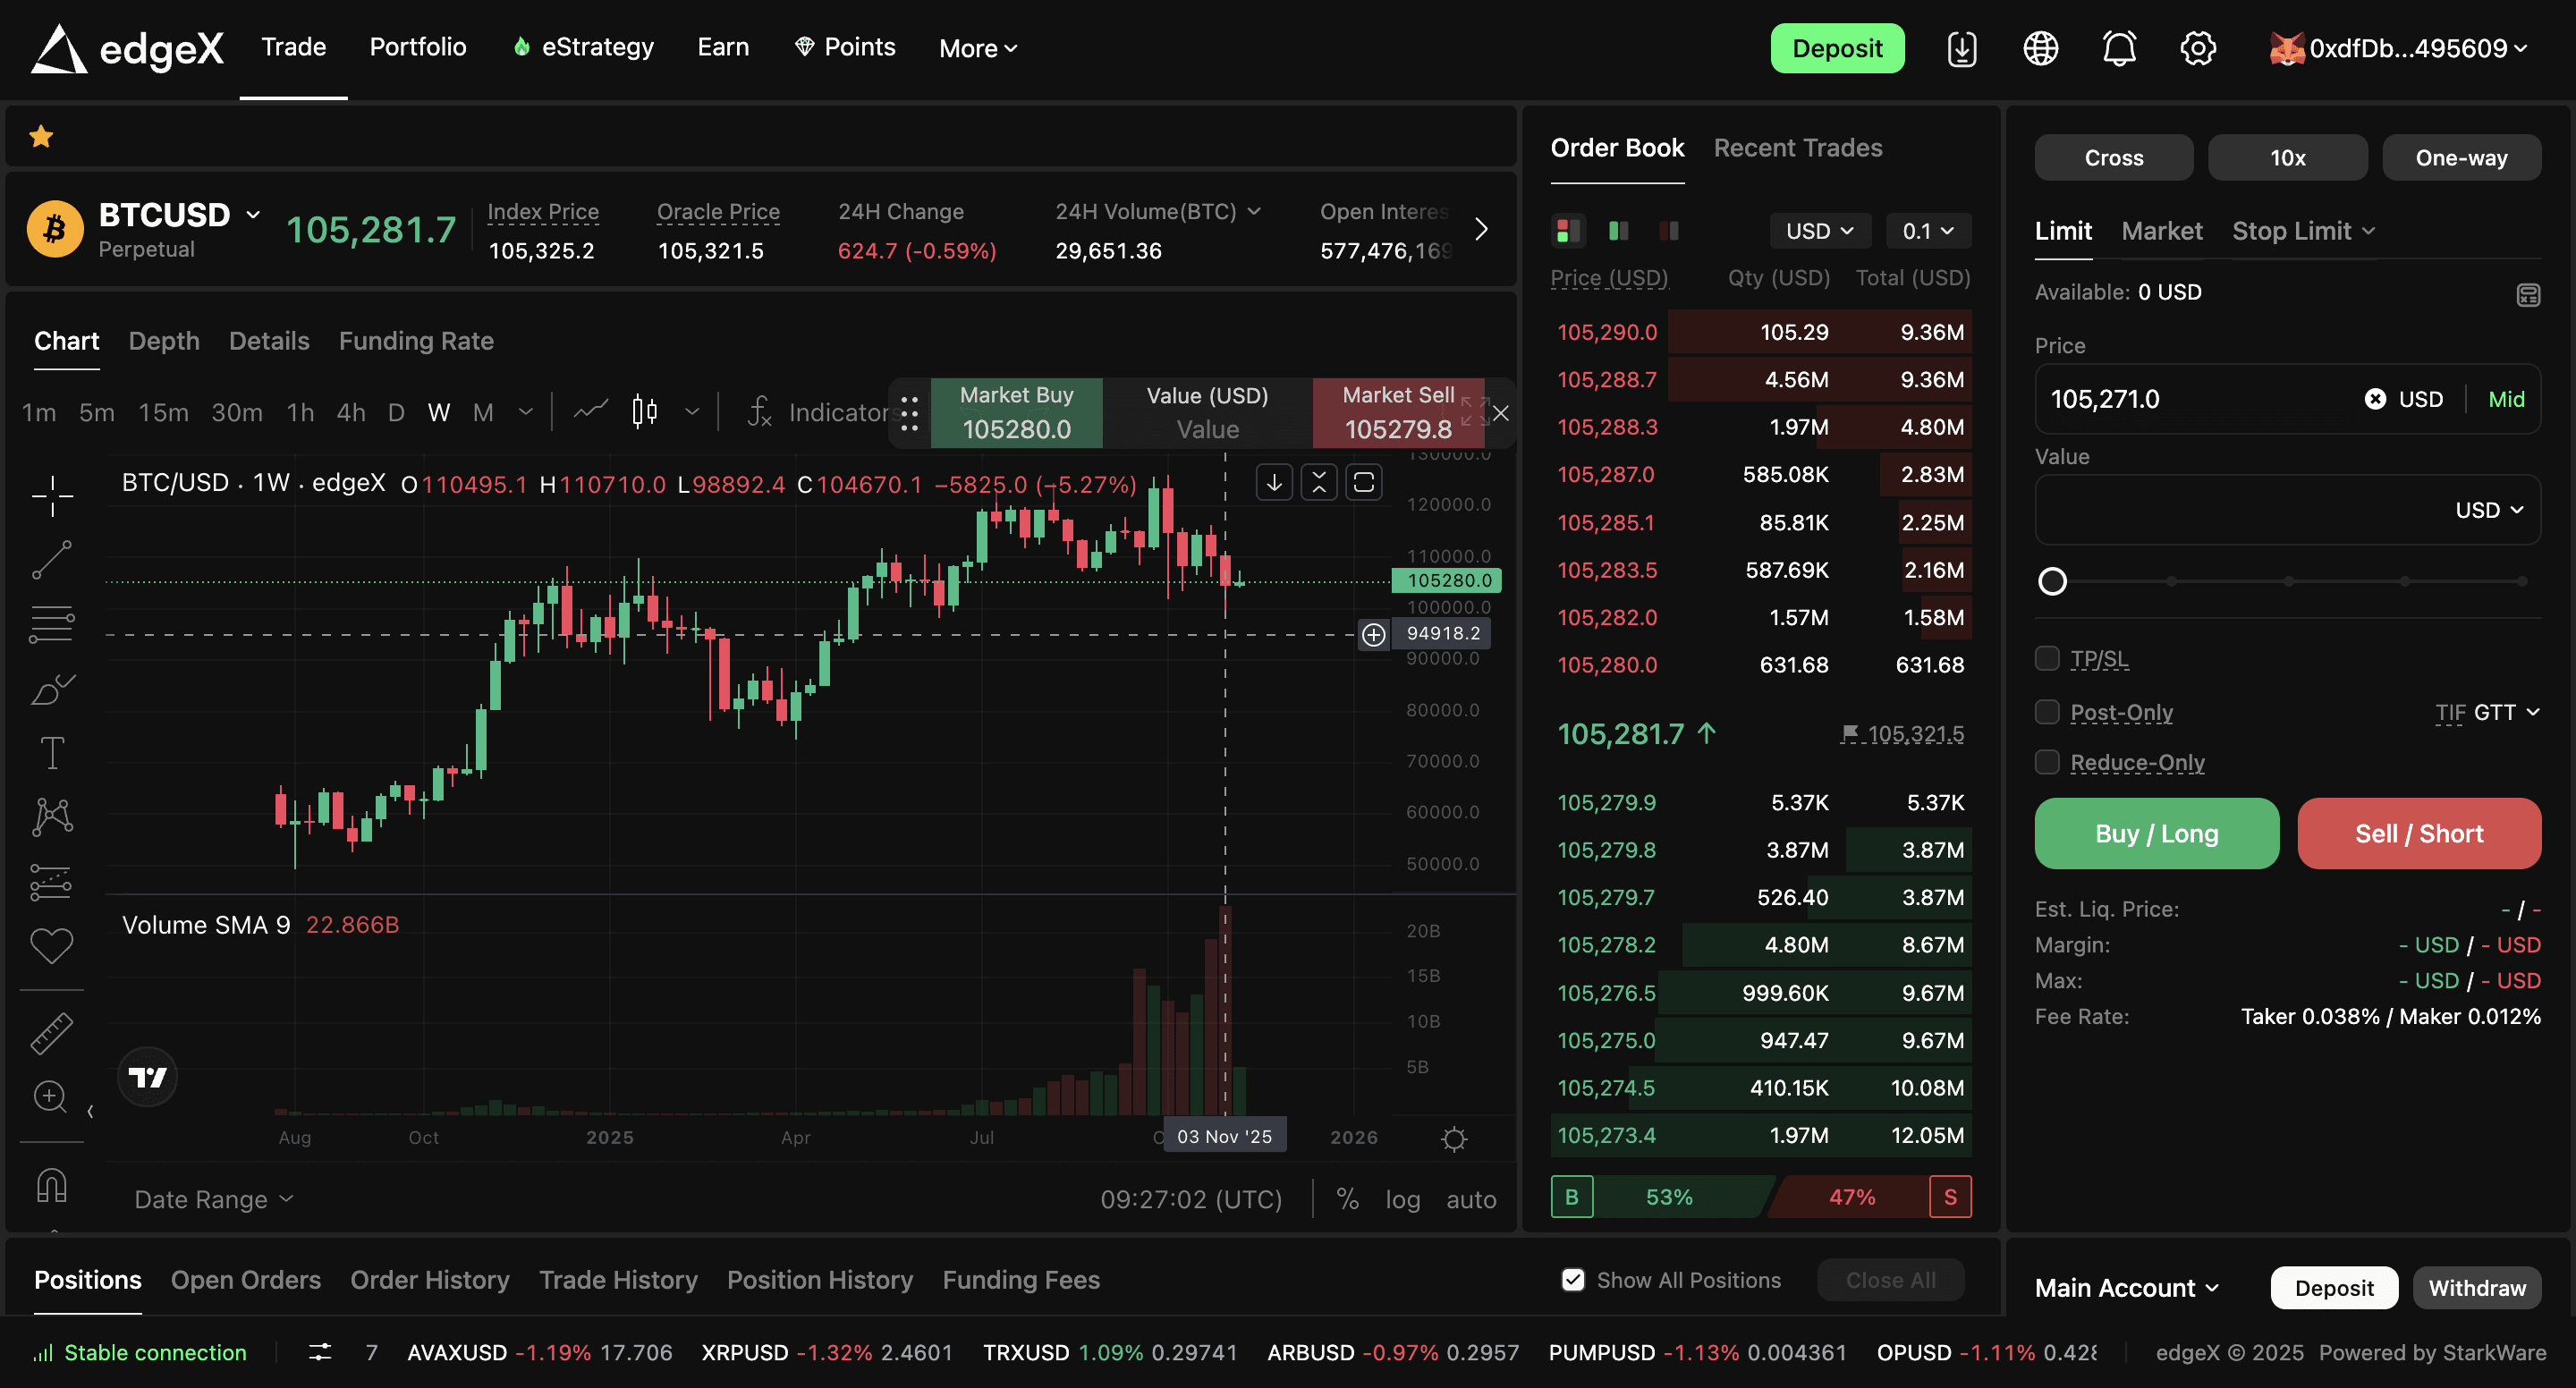Click the favorite star icon
Viewport: 2576px width, 1388px height.
tap(41, 136)
